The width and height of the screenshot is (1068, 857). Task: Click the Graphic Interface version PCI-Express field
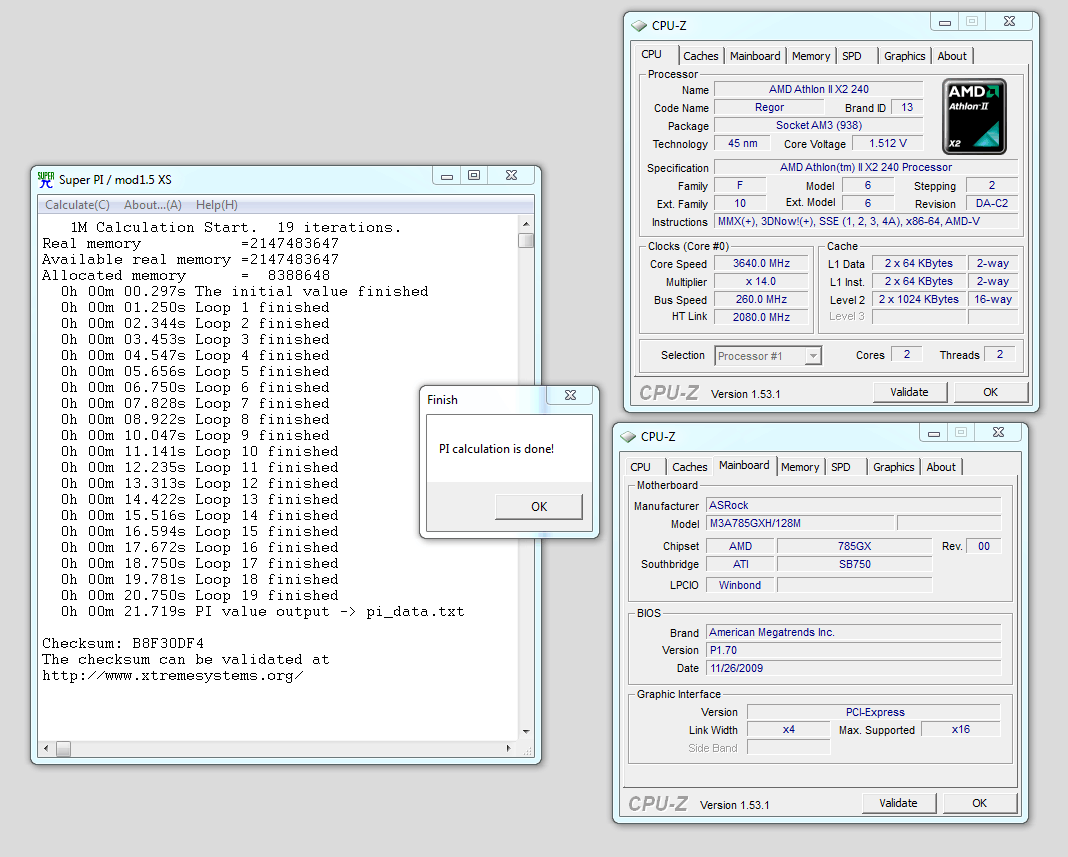(x=875, y=712)
